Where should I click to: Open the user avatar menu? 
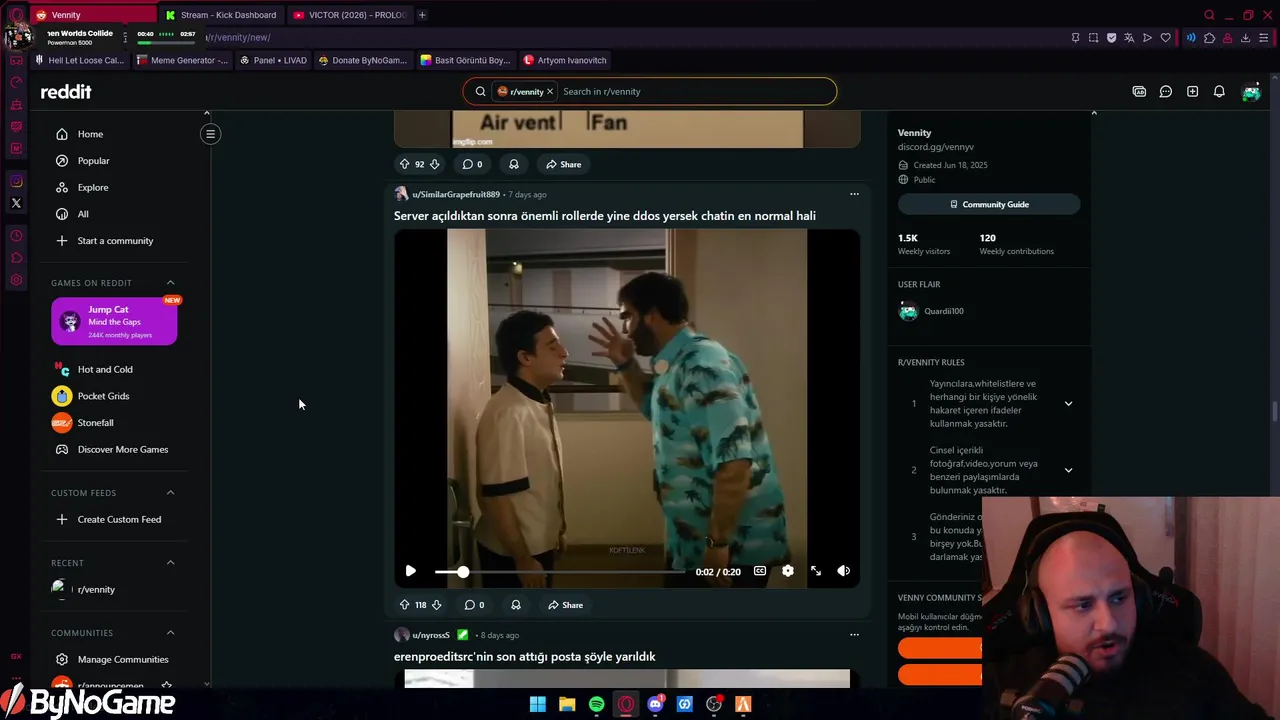pyautogui.click(x=1251, y=92)
